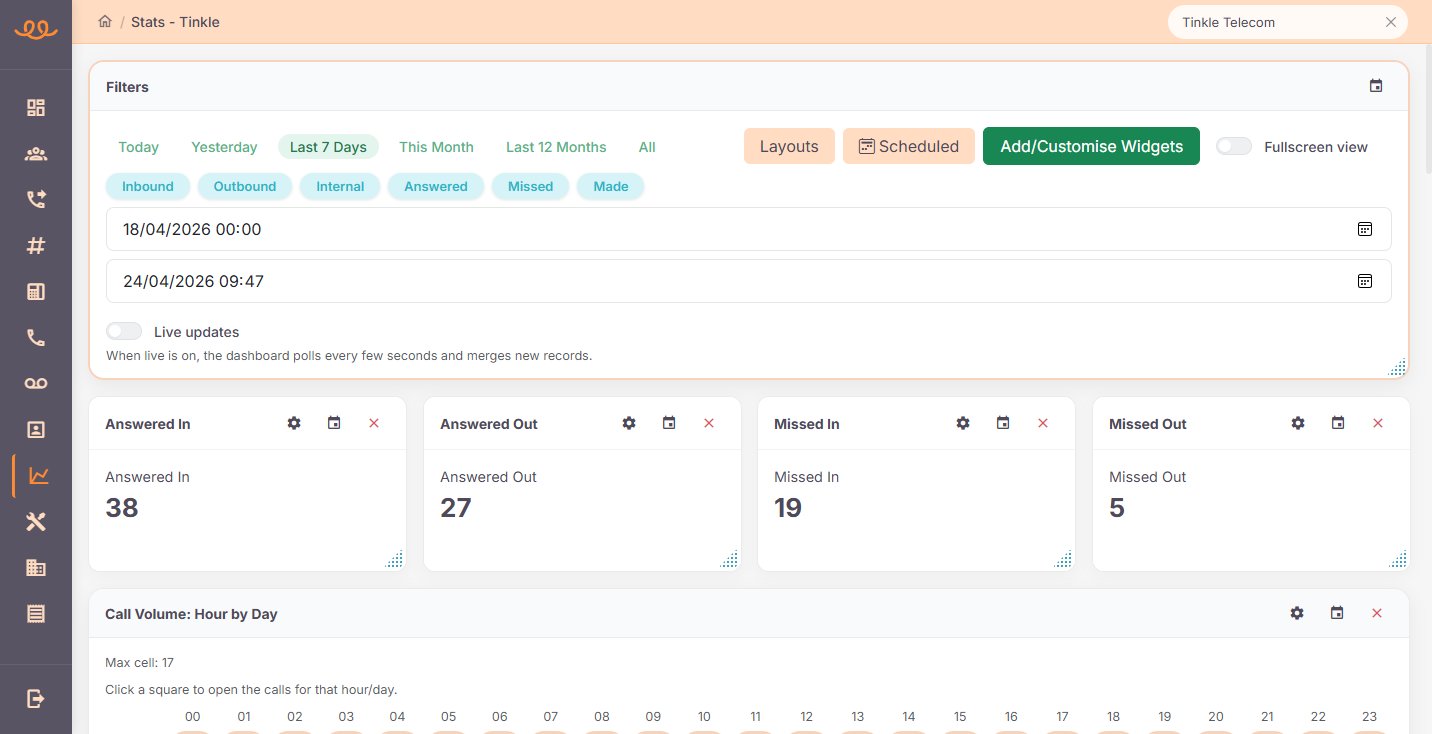1432x734 pixels.
Task: Grab resize handle of Answered Out widget
Action: tap(730, 560)
